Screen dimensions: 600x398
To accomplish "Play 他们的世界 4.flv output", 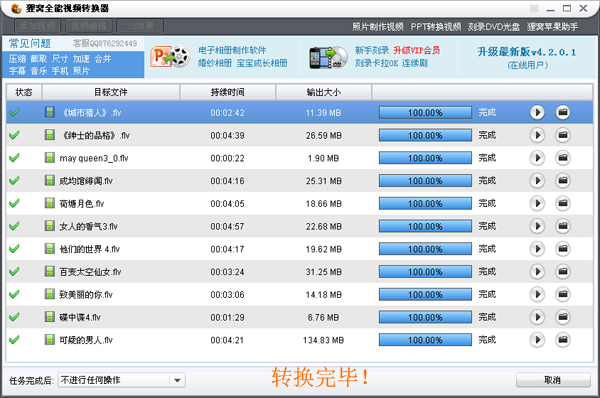I will (537, 249).
